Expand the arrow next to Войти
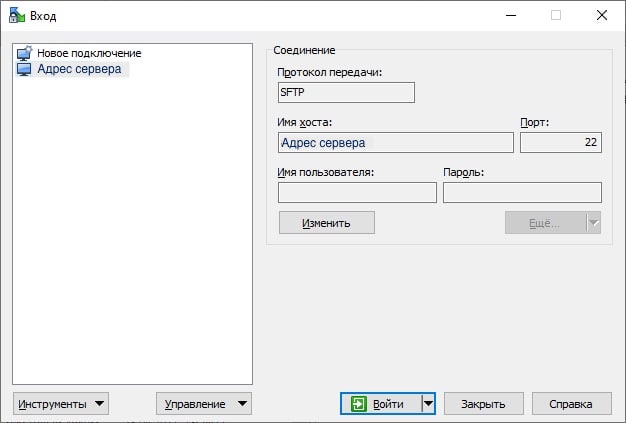 428,404
